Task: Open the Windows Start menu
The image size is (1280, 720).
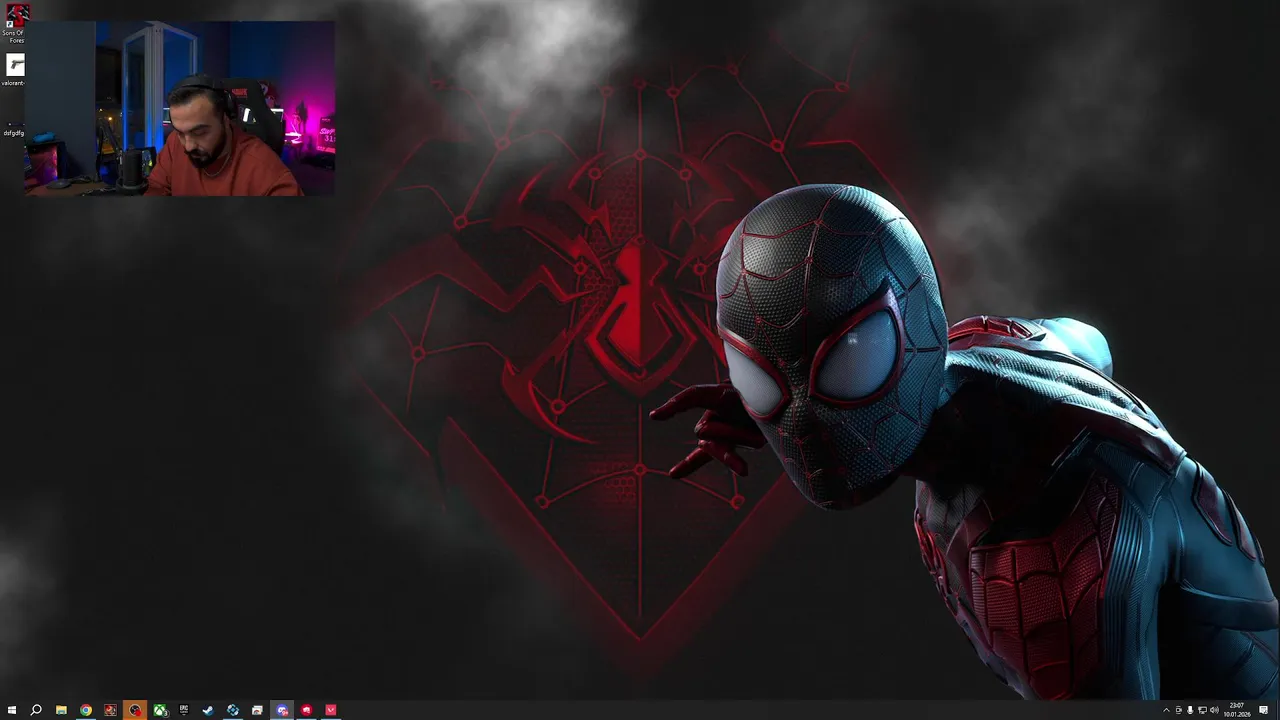Action: [x=12, y=710]
